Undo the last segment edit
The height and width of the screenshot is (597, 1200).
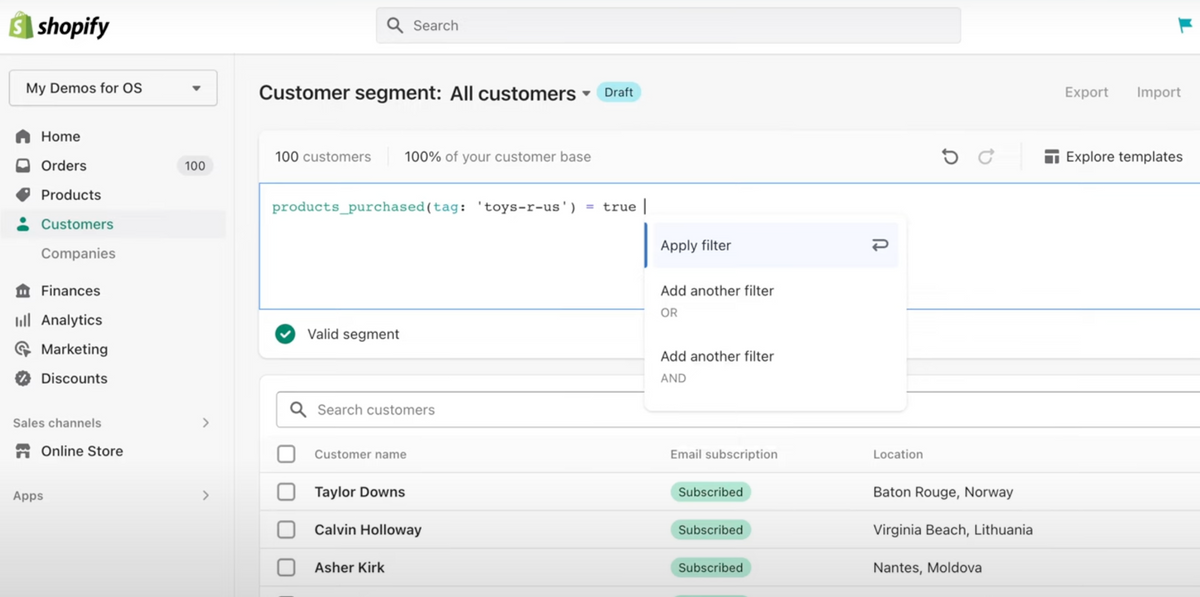click(x=949, y=156)
